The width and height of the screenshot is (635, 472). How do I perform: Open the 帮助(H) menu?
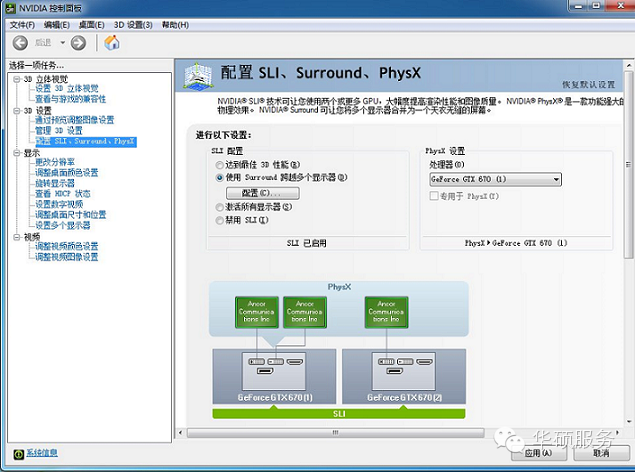coord(175,25)
